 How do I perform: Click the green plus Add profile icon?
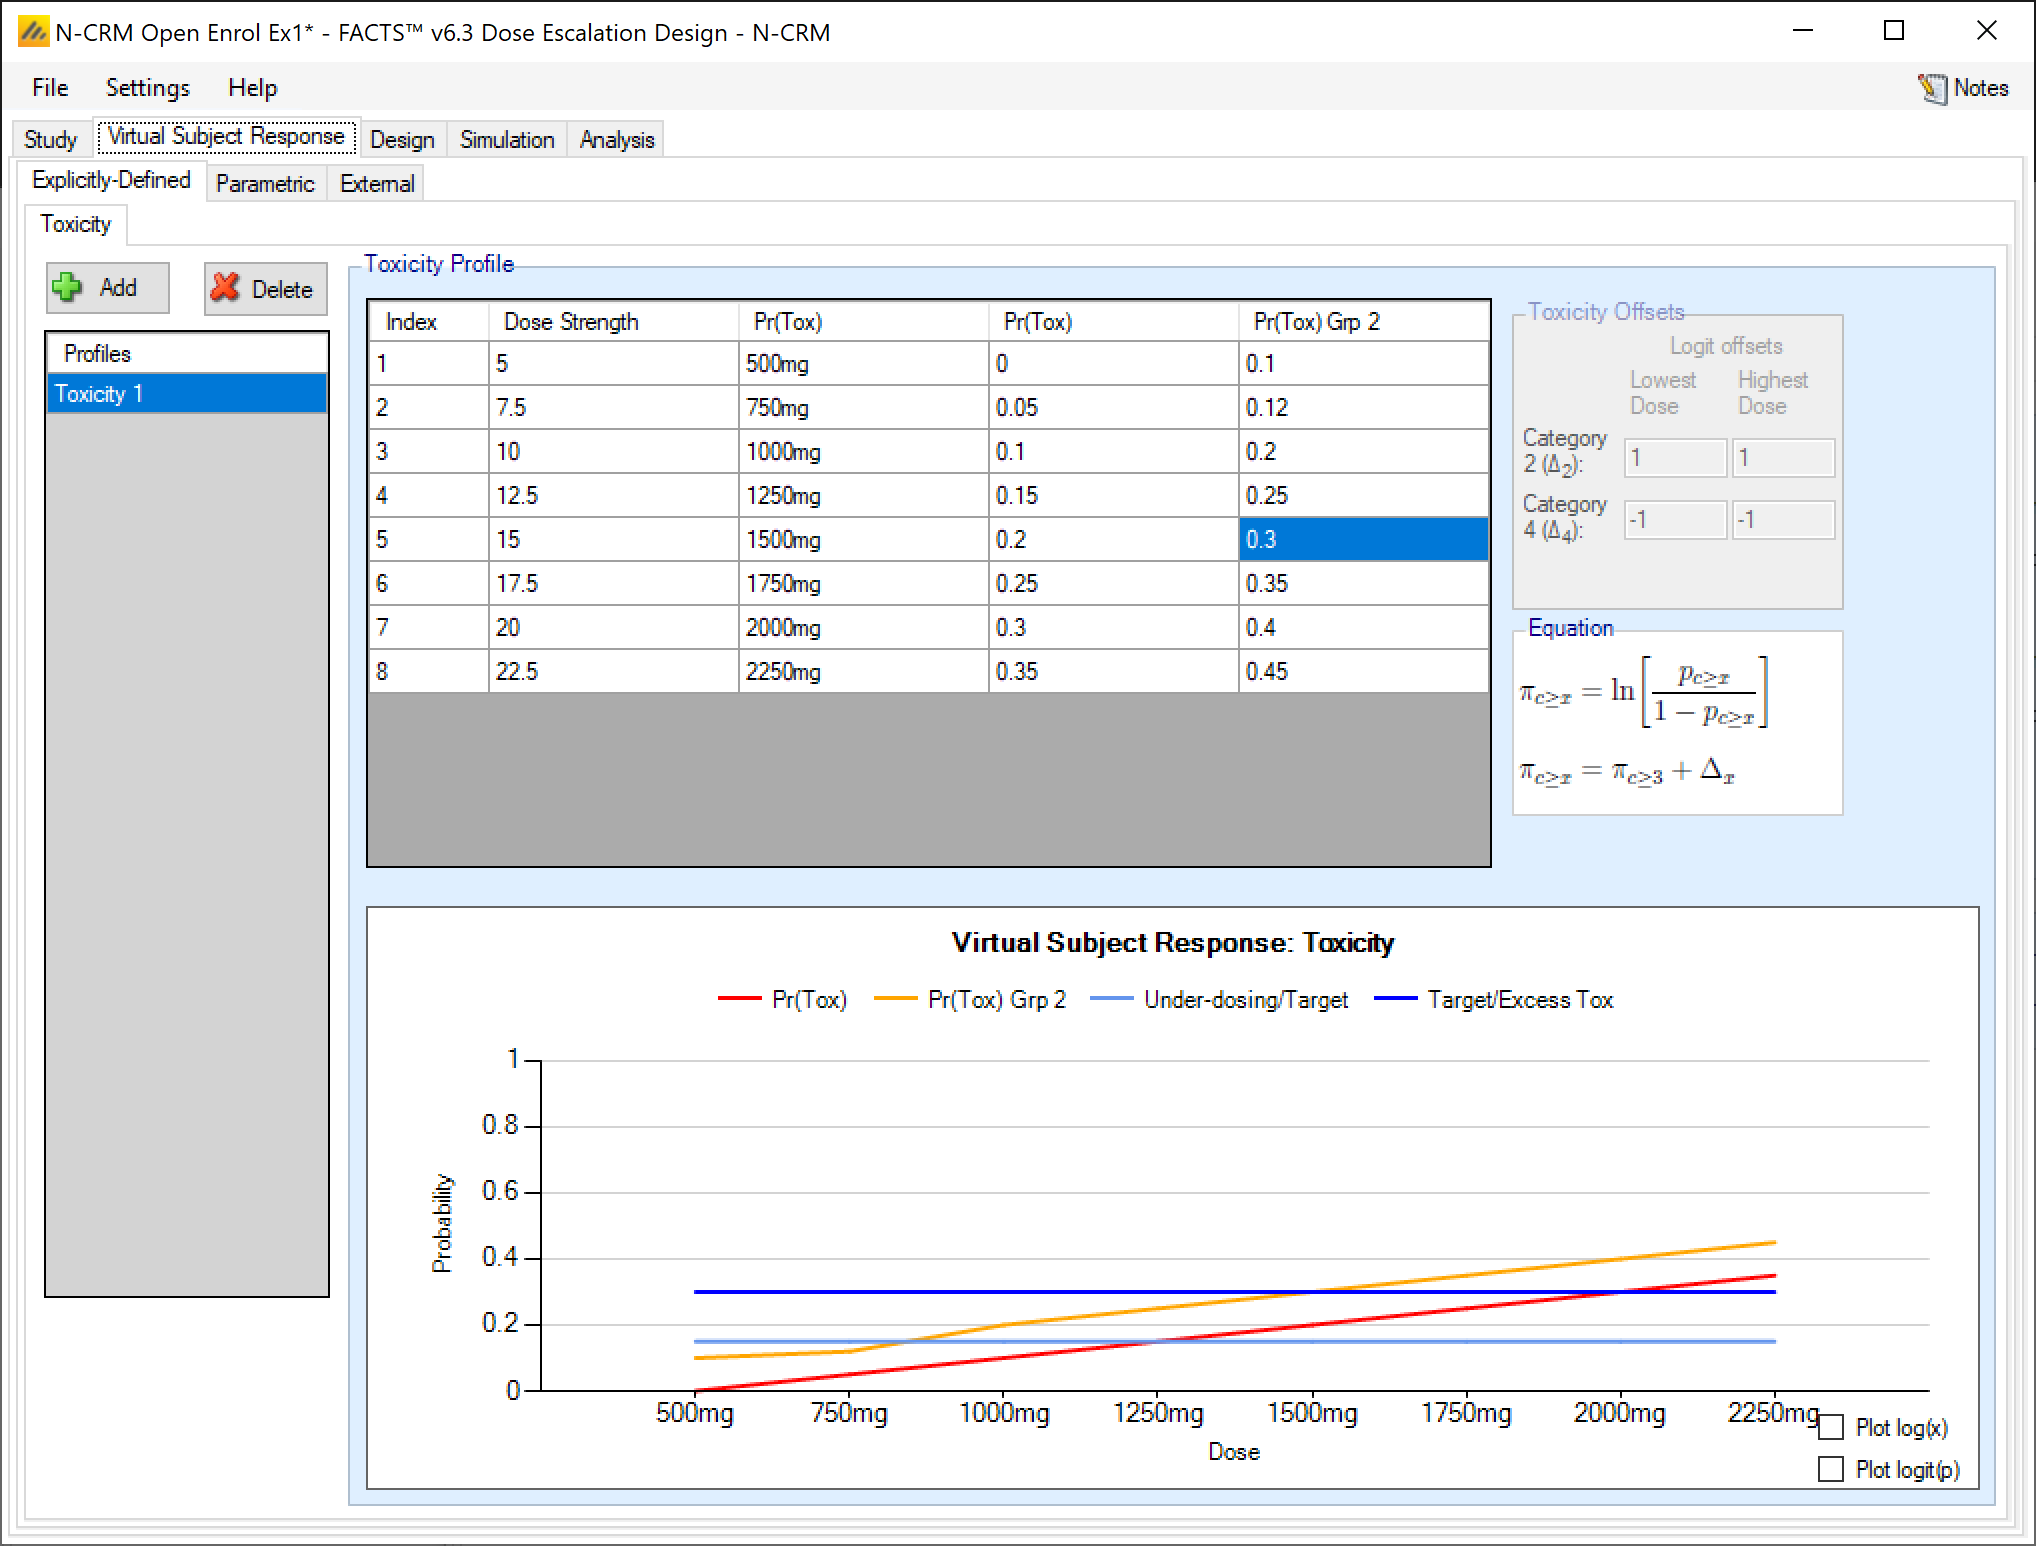[x=68, y=288]
